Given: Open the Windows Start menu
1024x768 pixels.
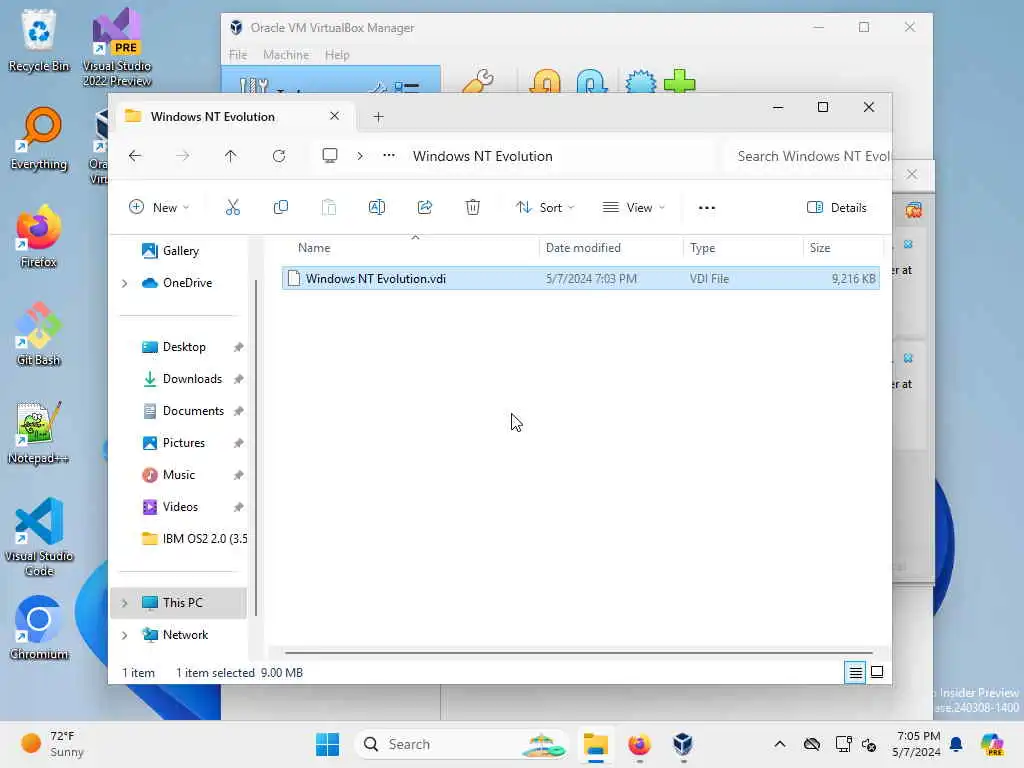Looking at the screenshot, I should pos(327,744).
